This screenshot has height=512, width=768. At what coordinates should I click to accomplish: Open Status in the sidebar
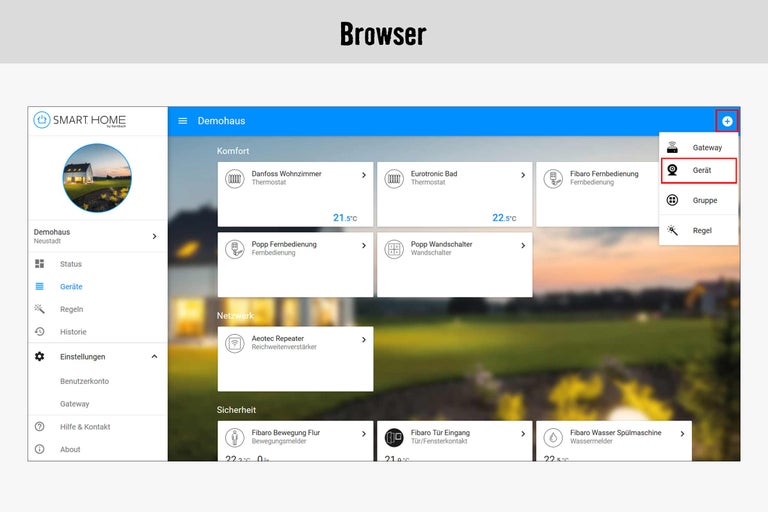[71, 264]
